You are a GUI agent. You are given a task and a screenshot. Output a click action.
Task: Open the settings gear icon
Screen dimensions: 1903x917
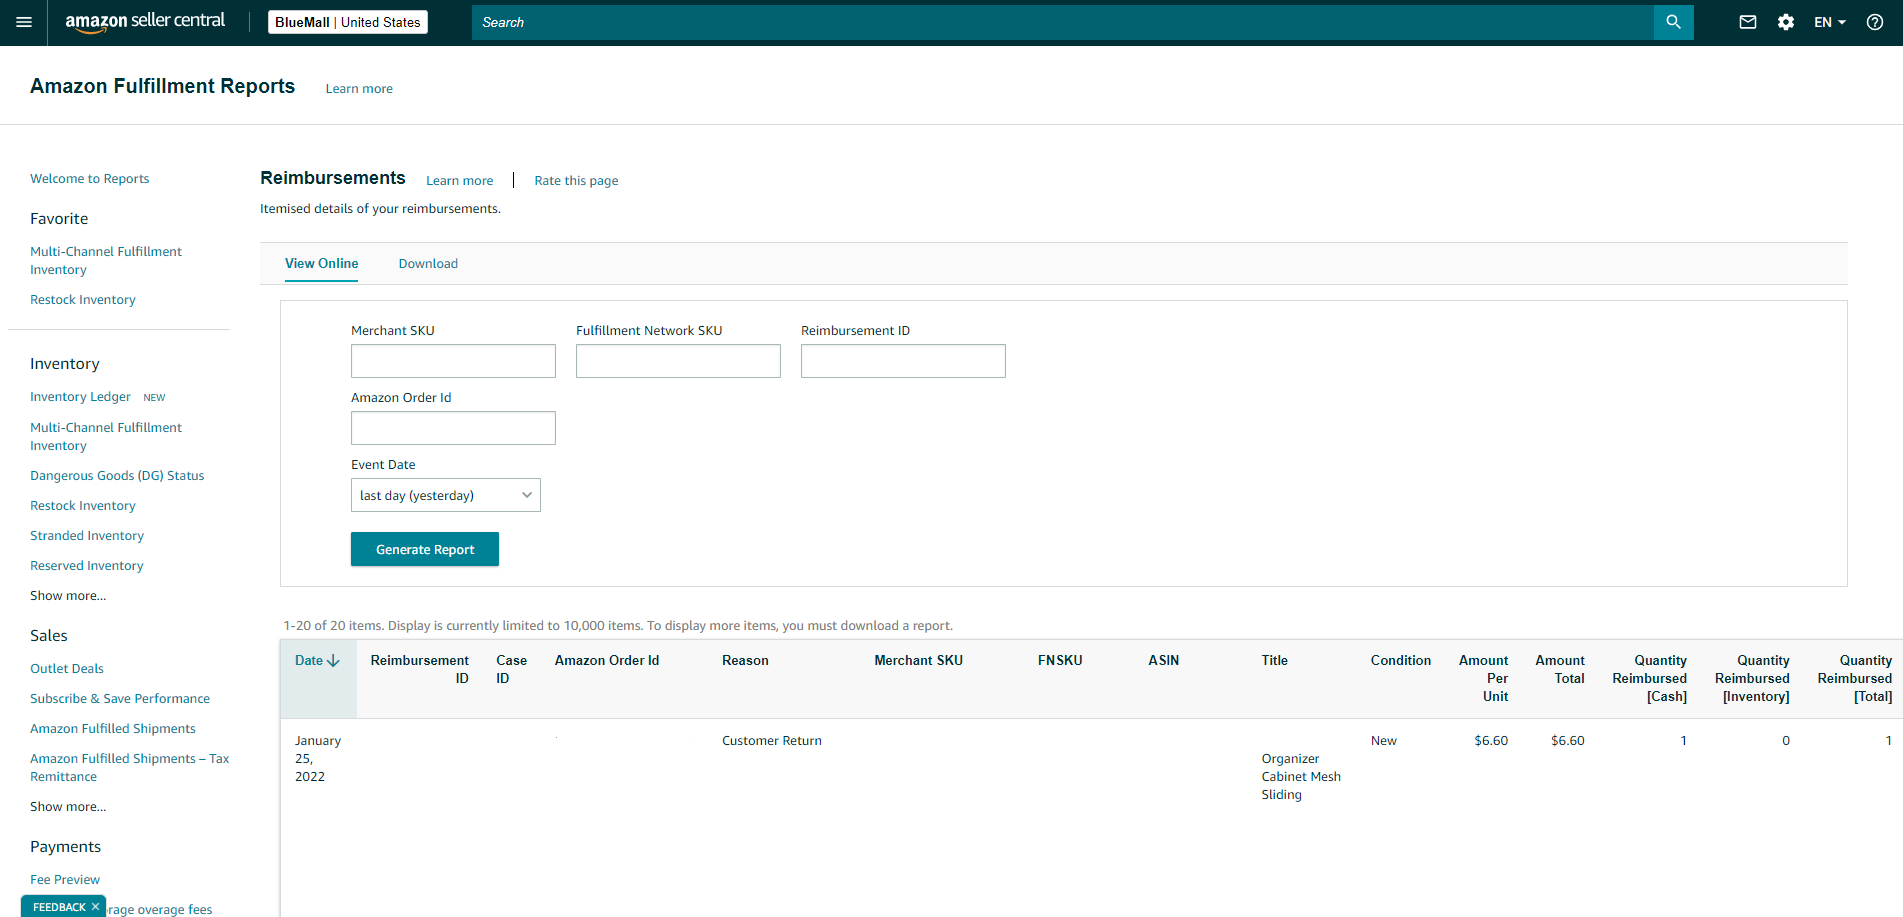[1785, 22]
